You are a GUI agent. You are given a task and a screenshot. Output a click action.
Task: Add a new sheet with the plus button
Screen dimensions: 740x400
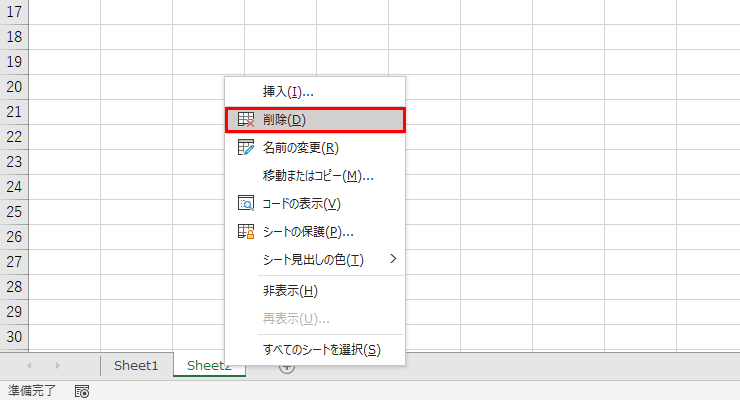[x=287, y=366]
